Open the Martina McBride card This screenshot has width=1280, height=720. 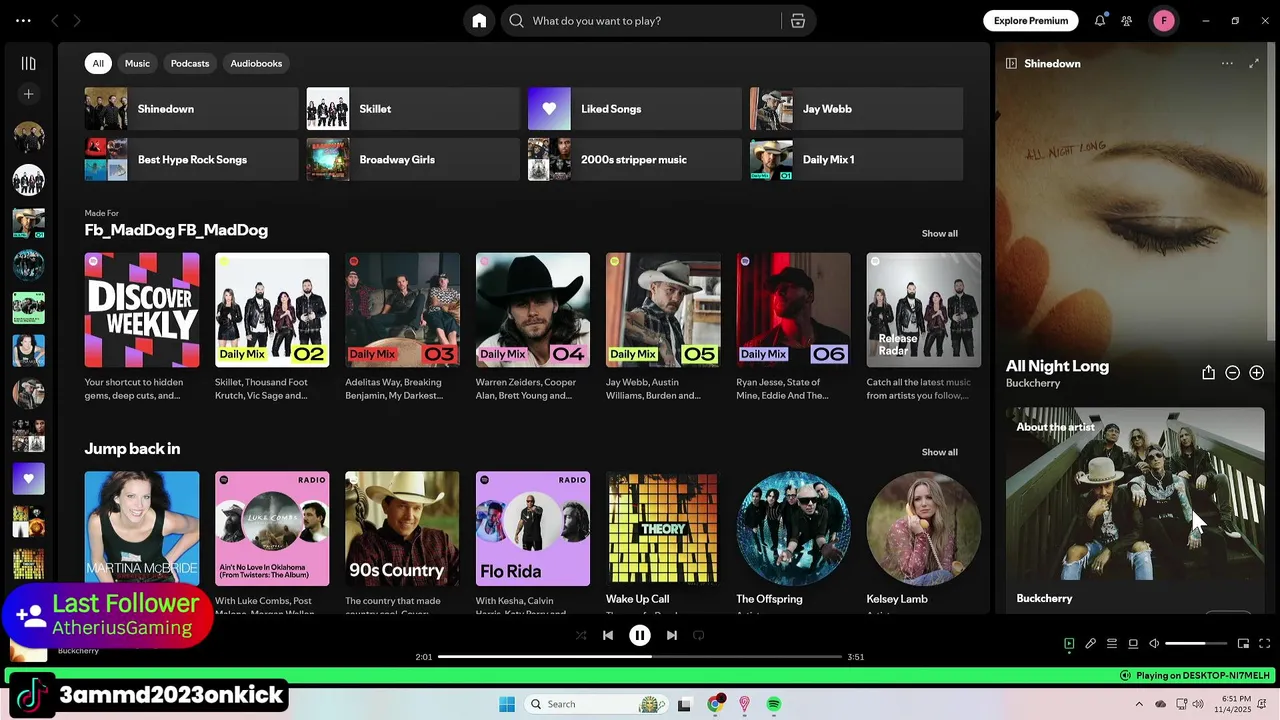click(142, 529)
